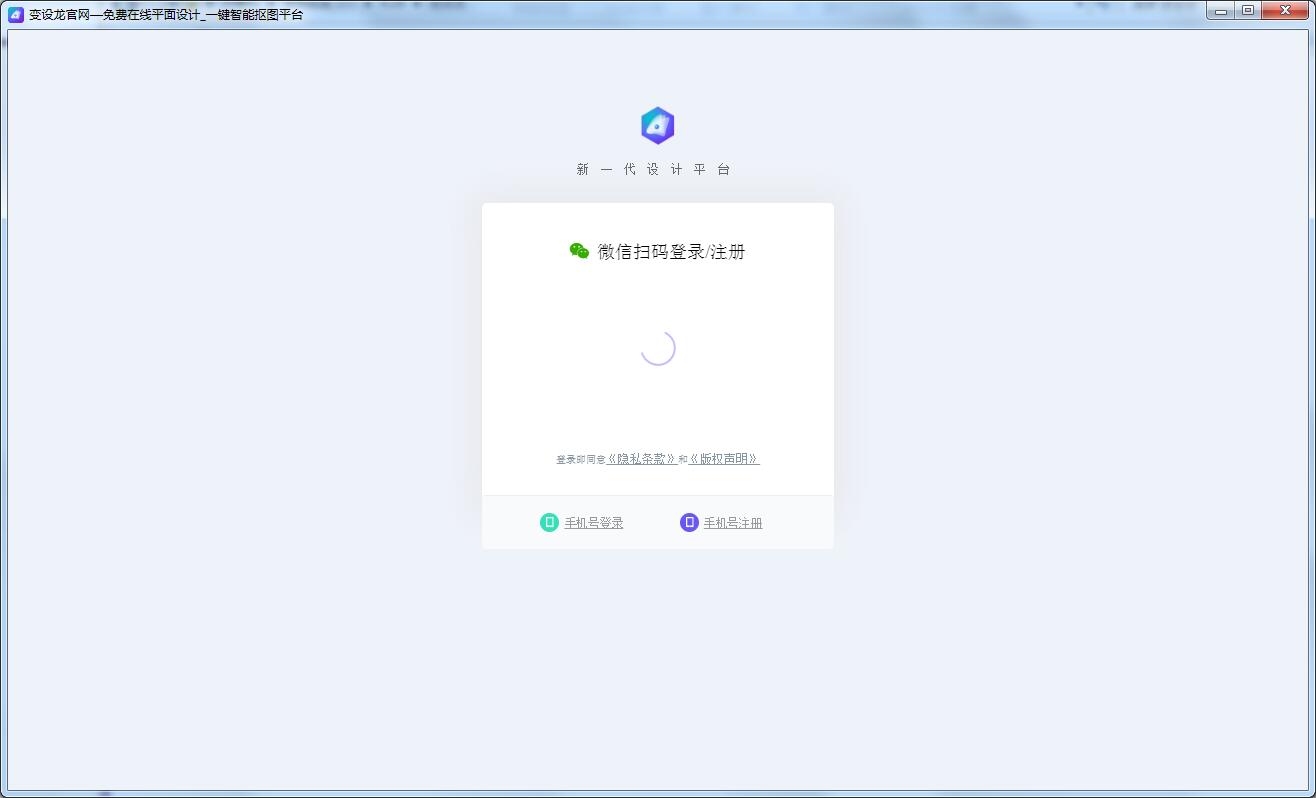Click the app icon in the title bar
1316x798 pixels.
[x=16, y=14]
